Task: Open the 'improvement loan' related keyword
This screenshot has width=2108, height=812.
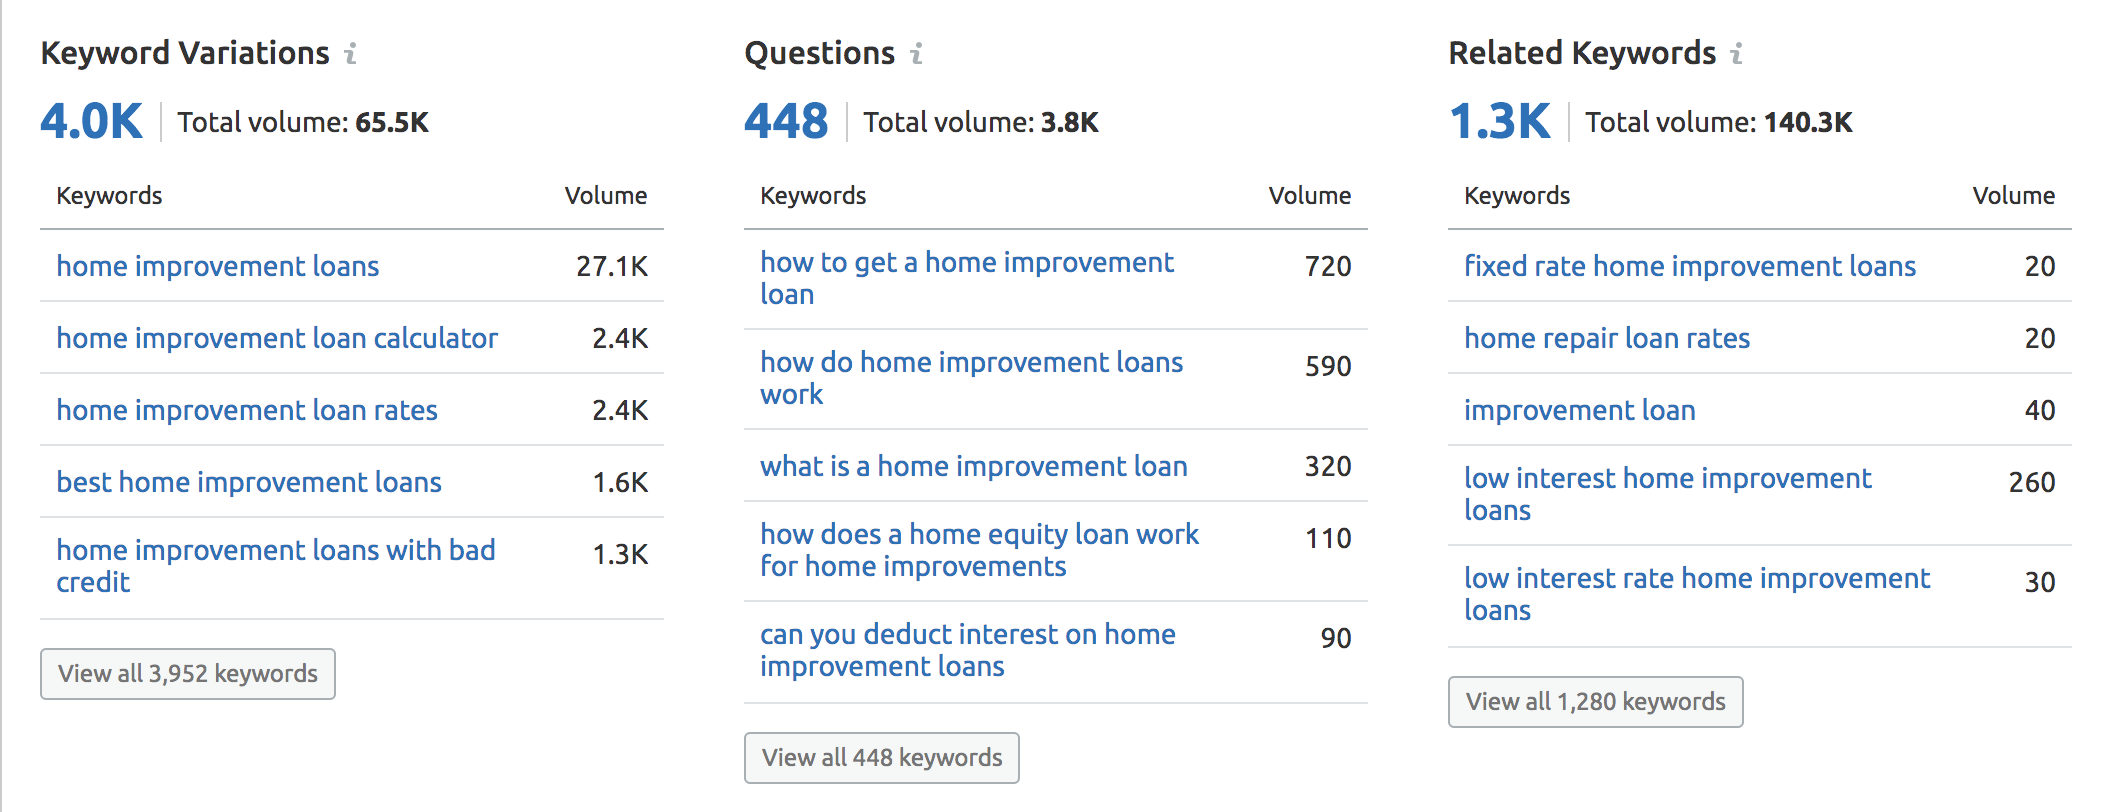Action: (1580, 410)
